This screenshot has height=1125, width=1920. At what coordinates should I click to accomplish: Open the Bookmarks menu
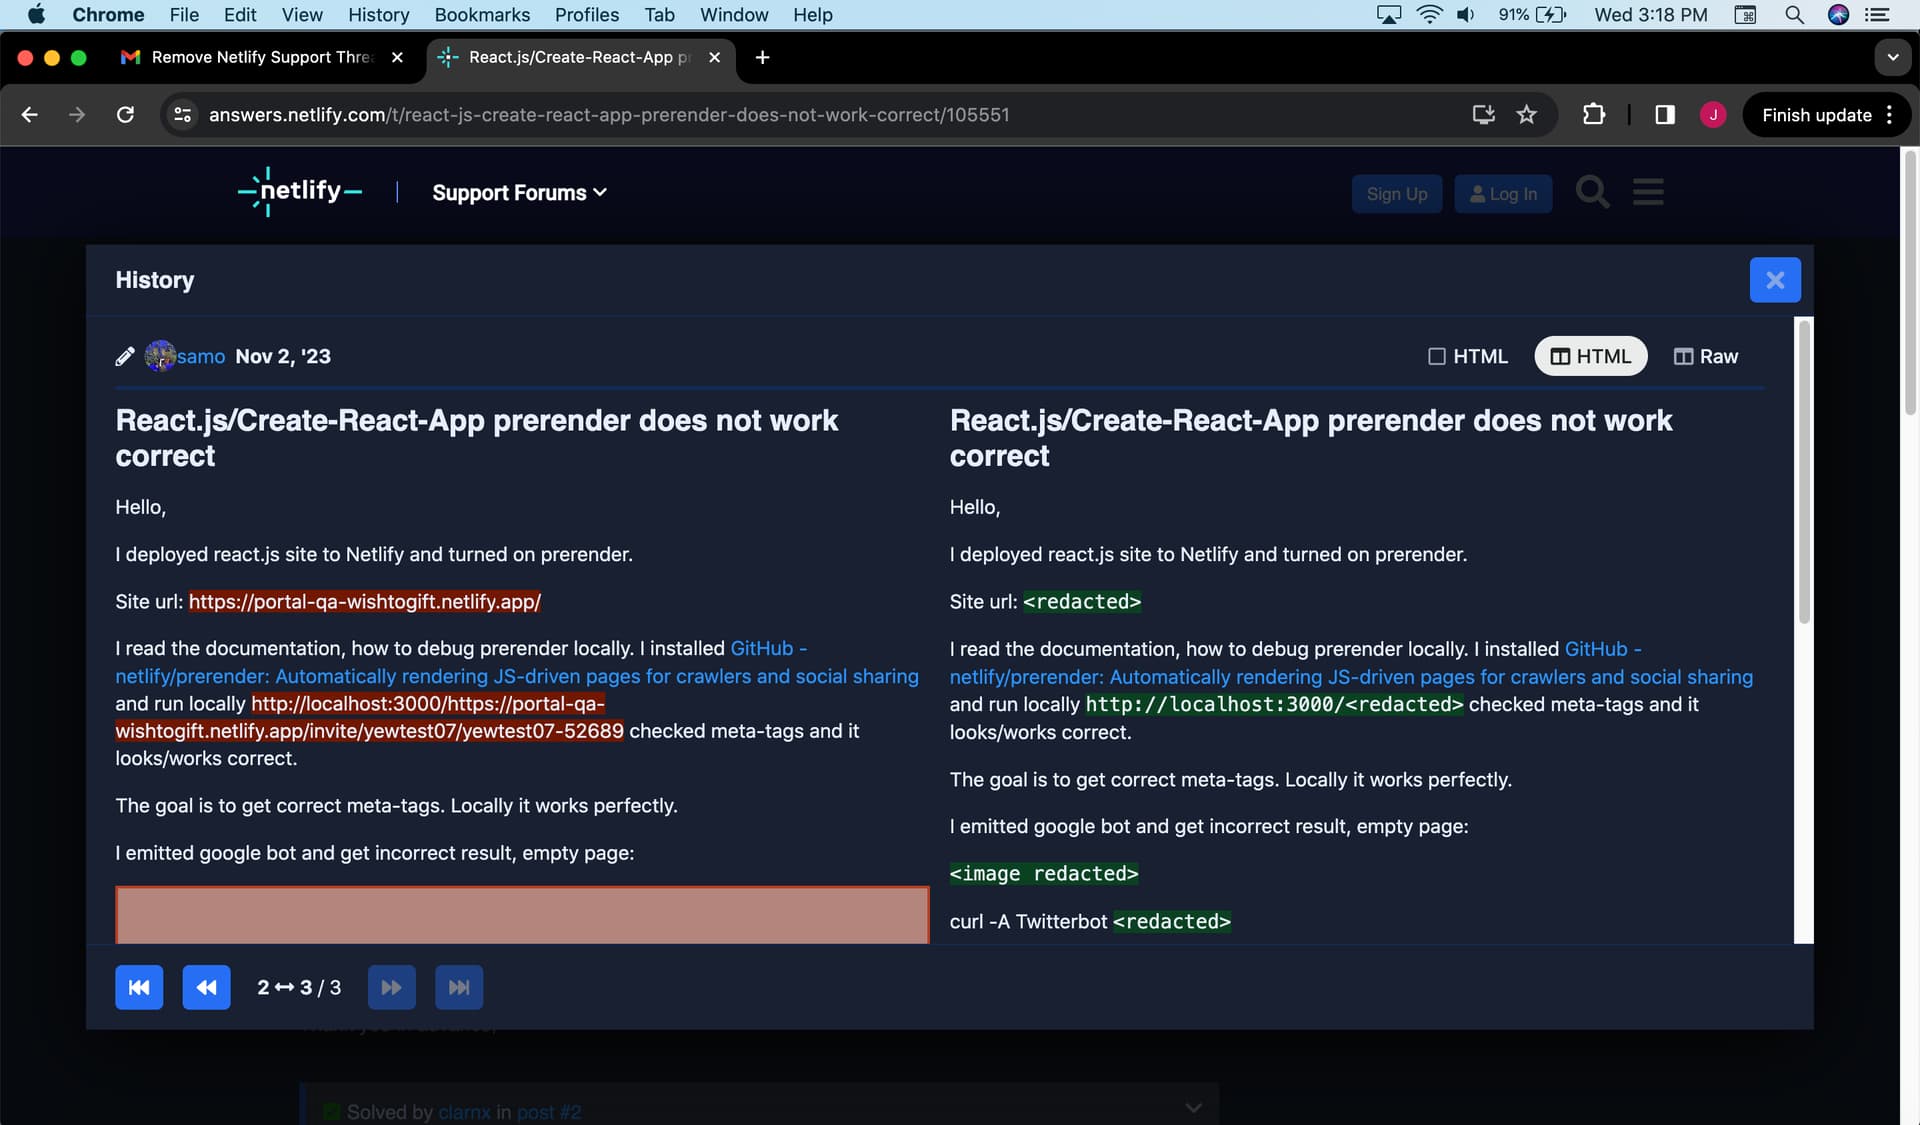click(x=482, y=15)
